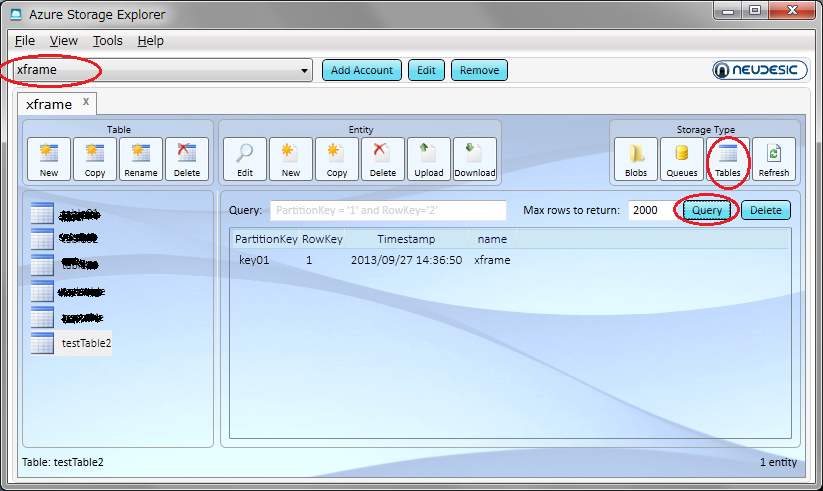Click the New table icon
Viewport: 823px width, 491px height.
click(x=49, y=159)
